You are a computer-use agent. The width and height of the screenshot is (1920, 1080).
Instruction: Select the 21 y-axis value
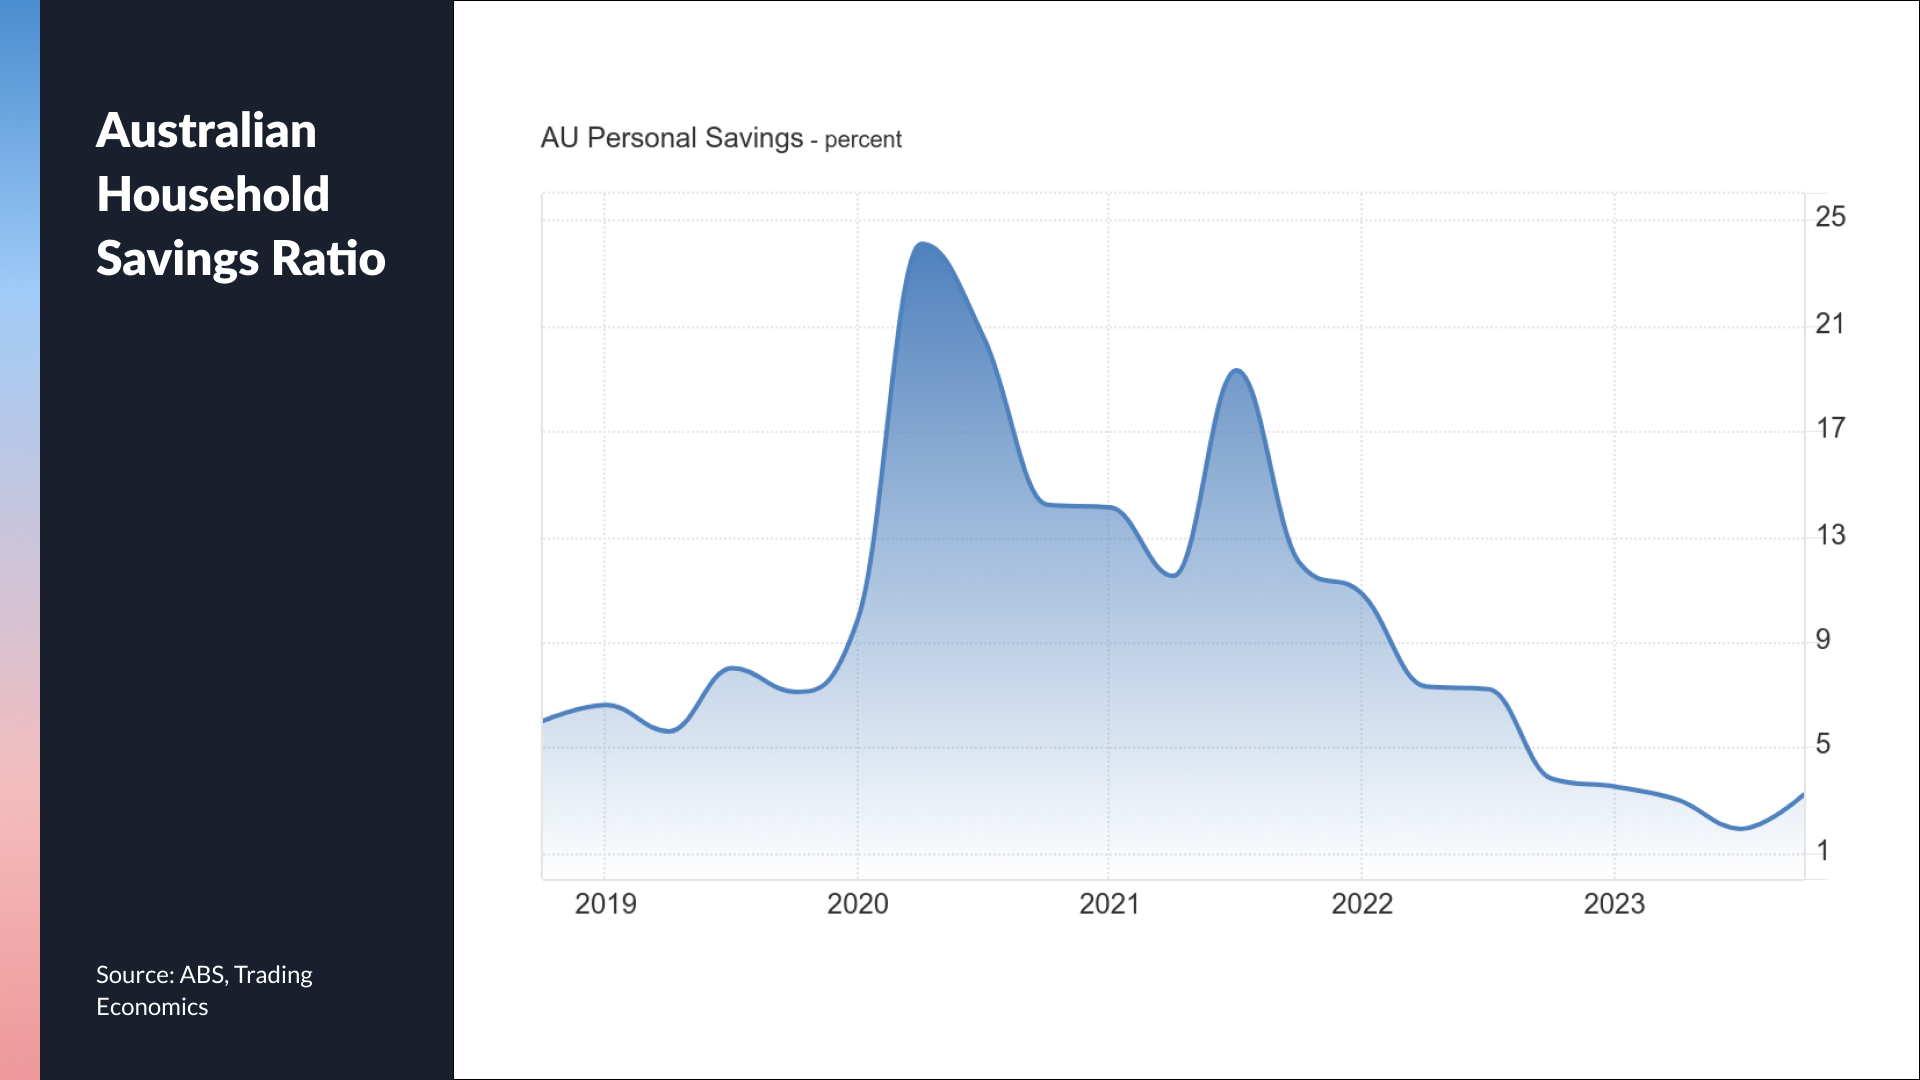click(x=1830, y=324)
